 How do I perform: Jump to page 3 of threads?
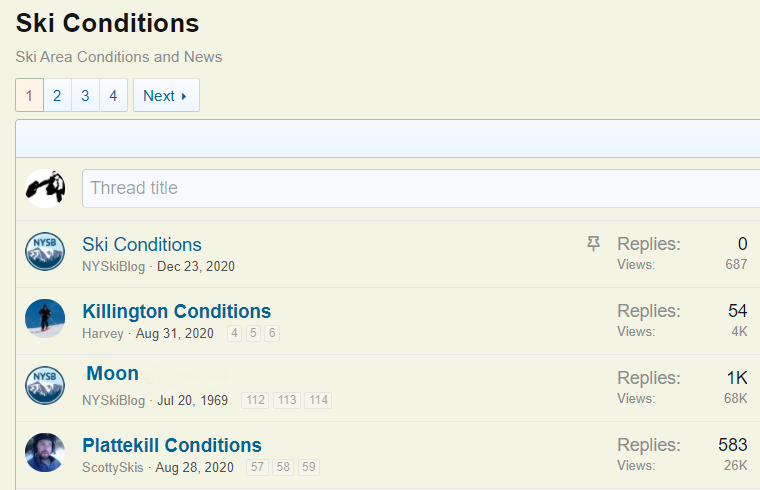pos(85,96)
